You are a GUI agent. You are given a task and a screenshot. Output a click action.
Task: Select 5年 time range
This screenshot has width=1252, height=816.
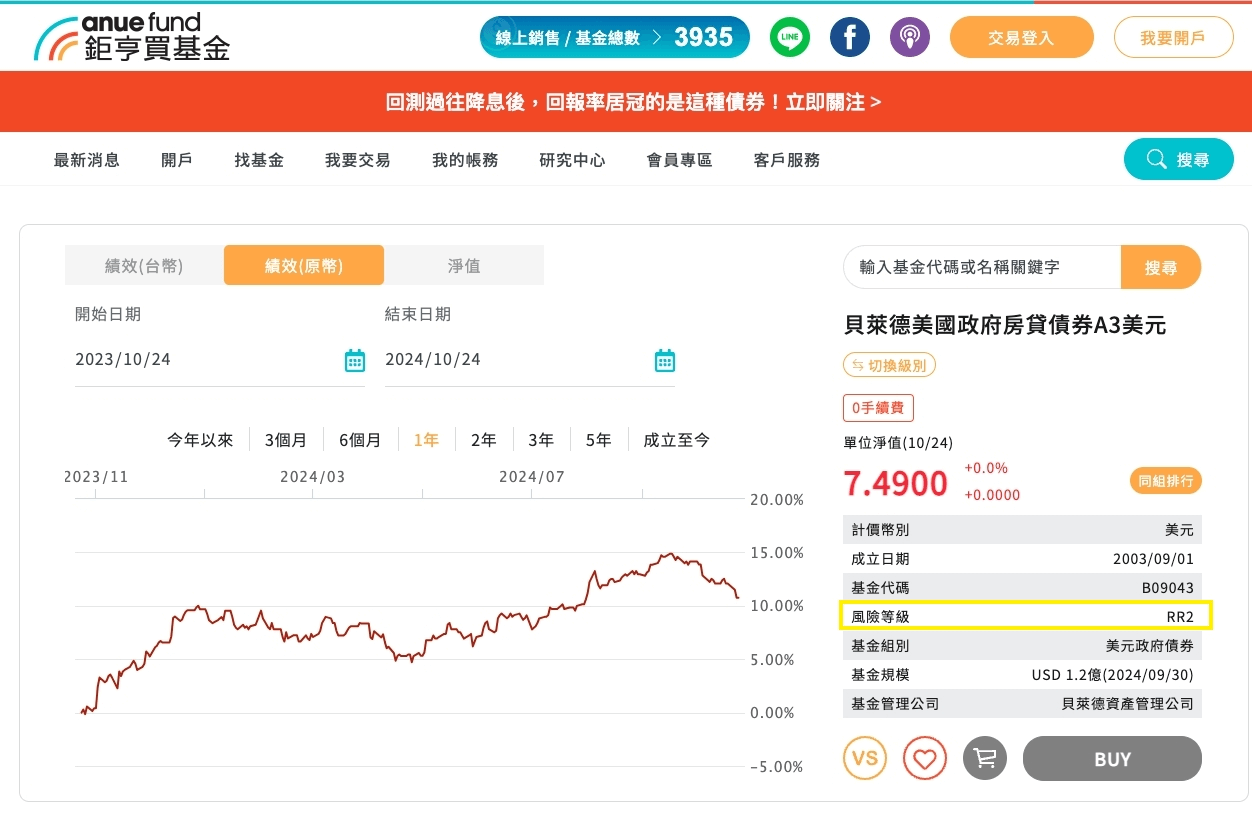[598, 440]
